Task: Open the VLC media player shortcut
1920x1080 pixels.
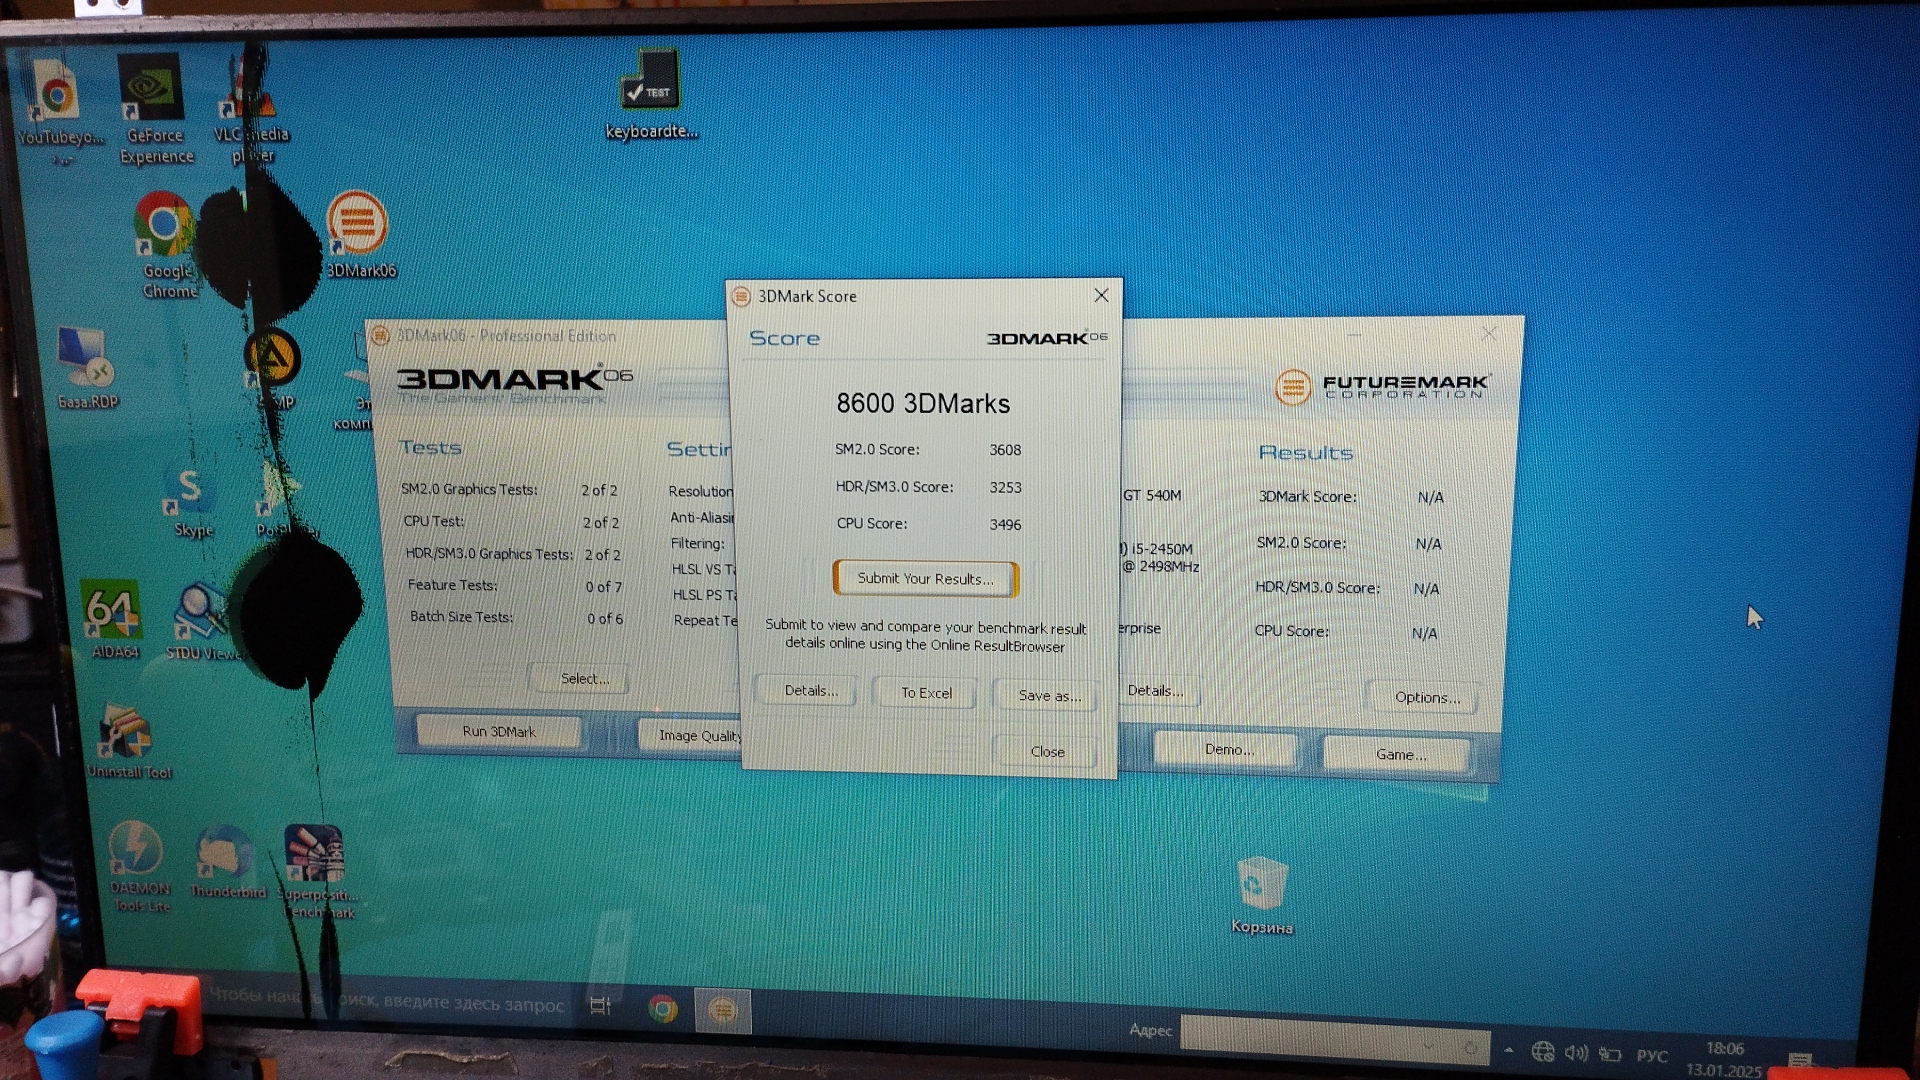Action: click(250, 110)
